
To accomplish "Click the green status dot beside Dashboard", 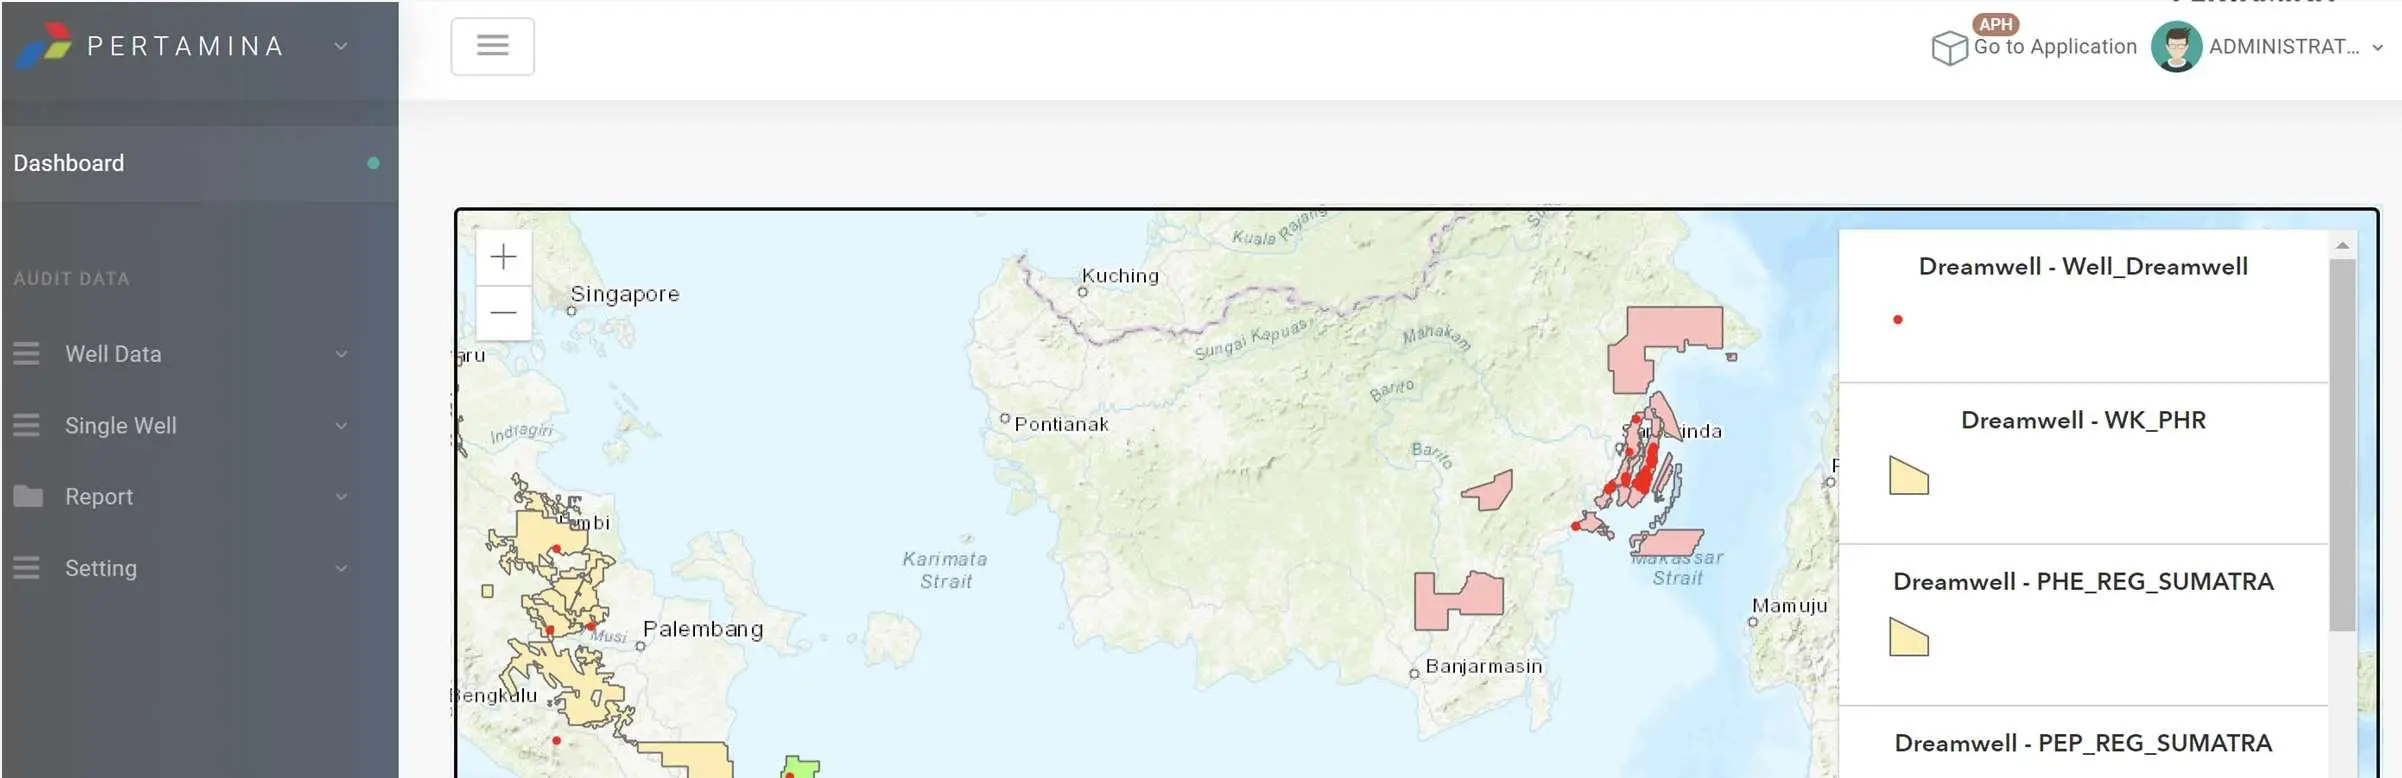I will tap(373, 163).
